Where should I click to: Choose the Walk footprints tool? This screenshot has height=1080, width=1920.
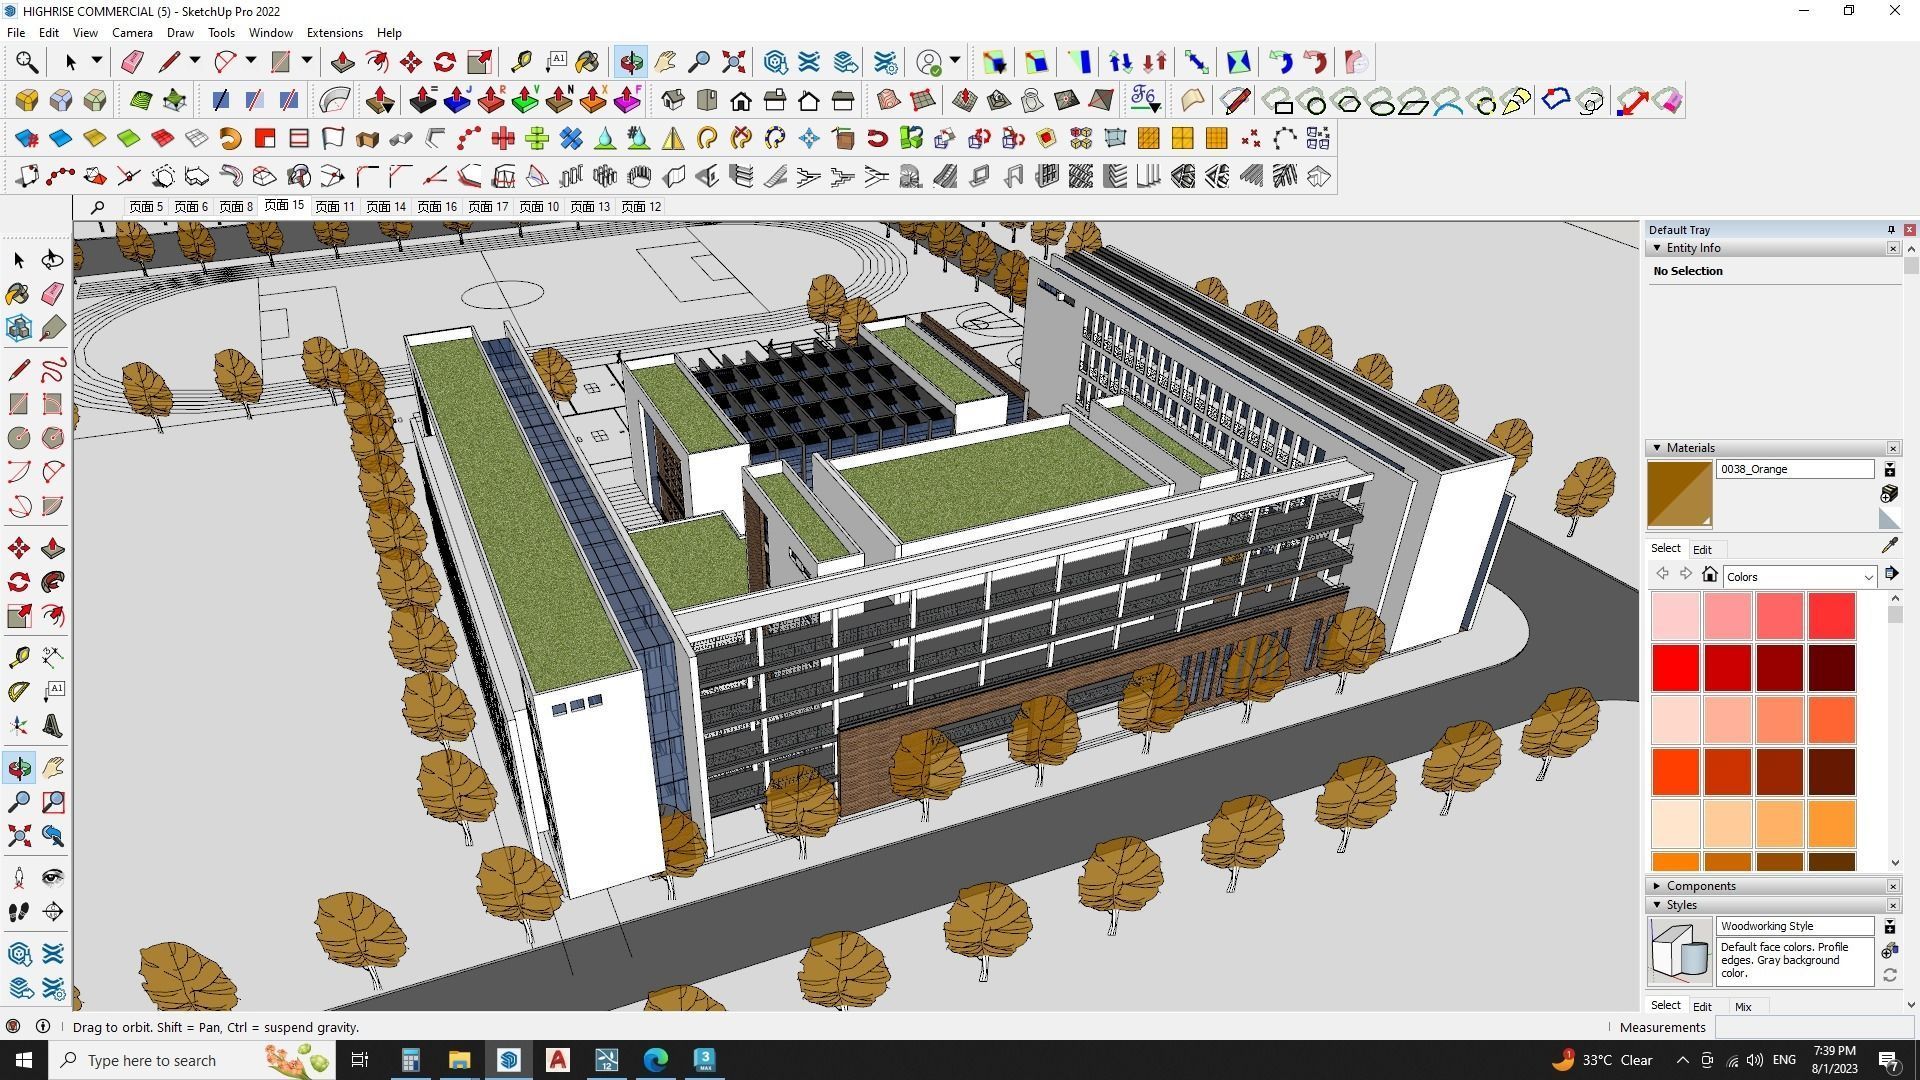[19, 912]
